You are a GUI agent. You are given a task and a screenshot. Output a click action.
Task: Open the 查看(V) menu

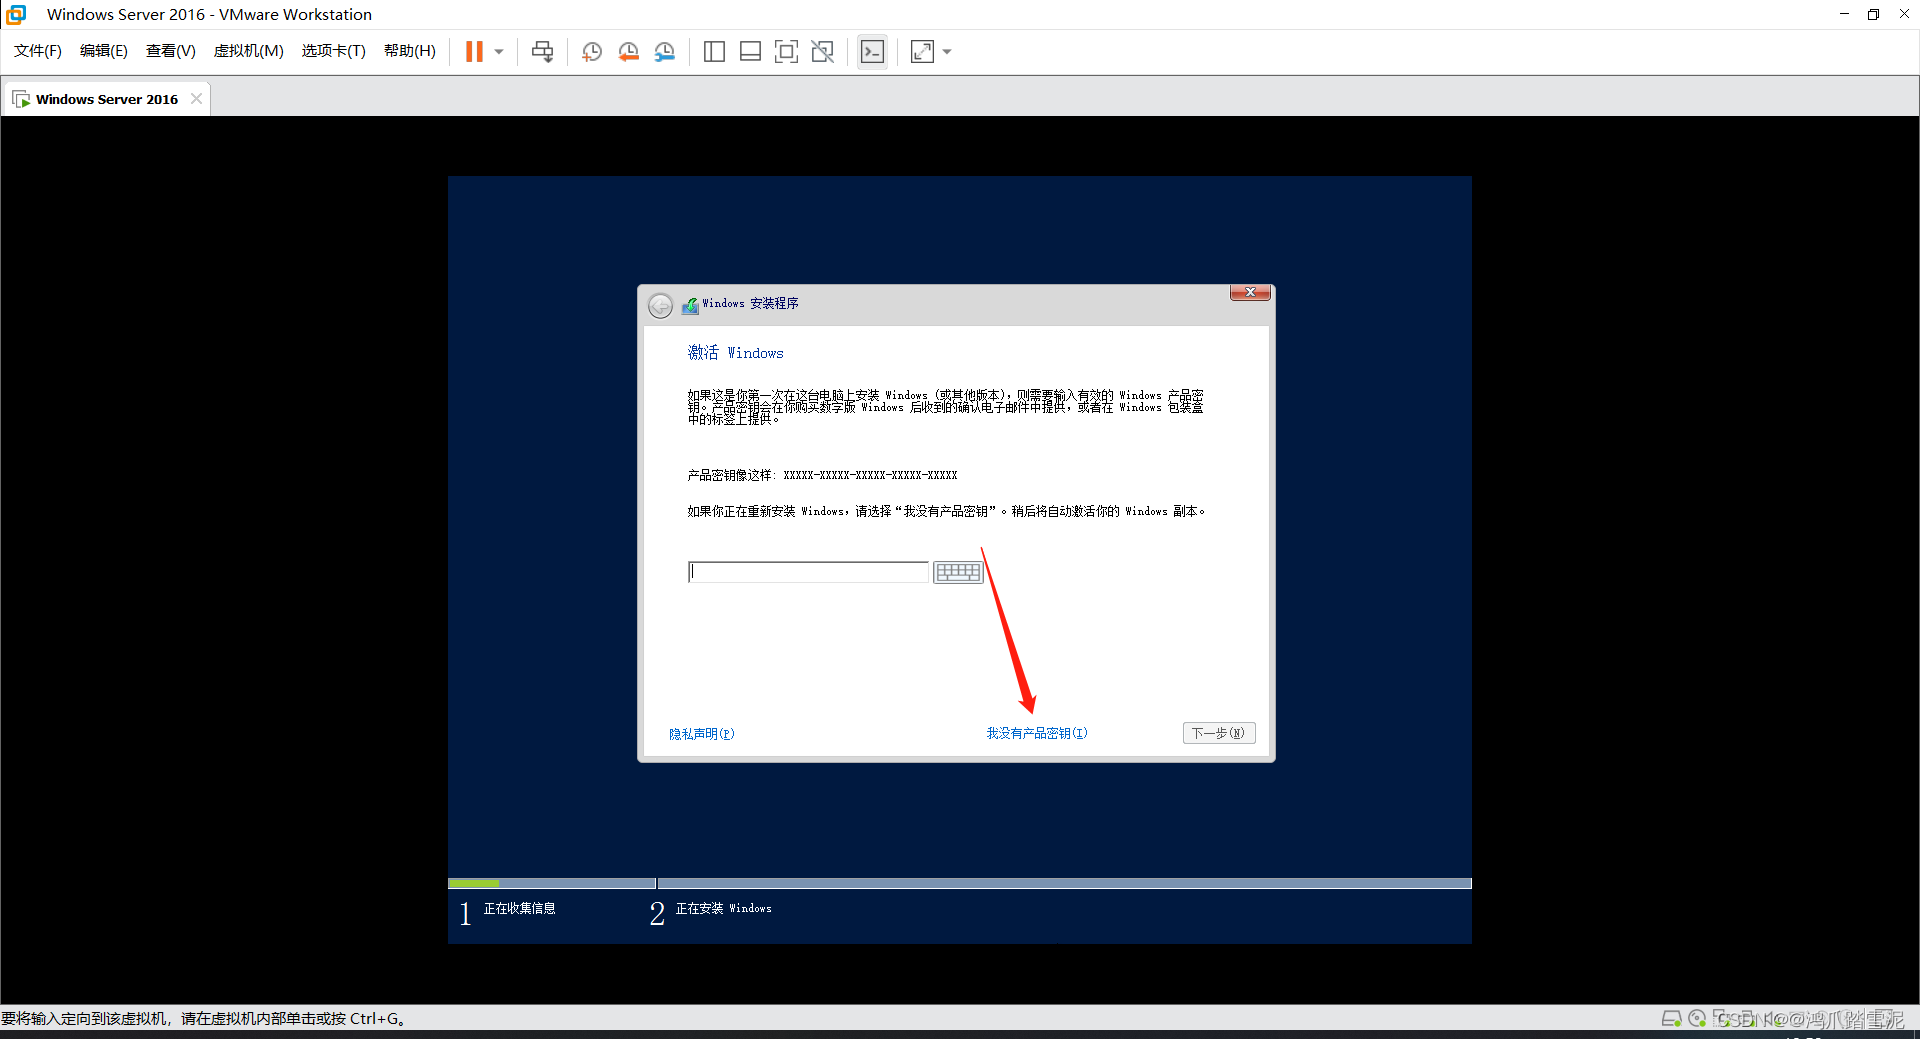coord(170,51)
